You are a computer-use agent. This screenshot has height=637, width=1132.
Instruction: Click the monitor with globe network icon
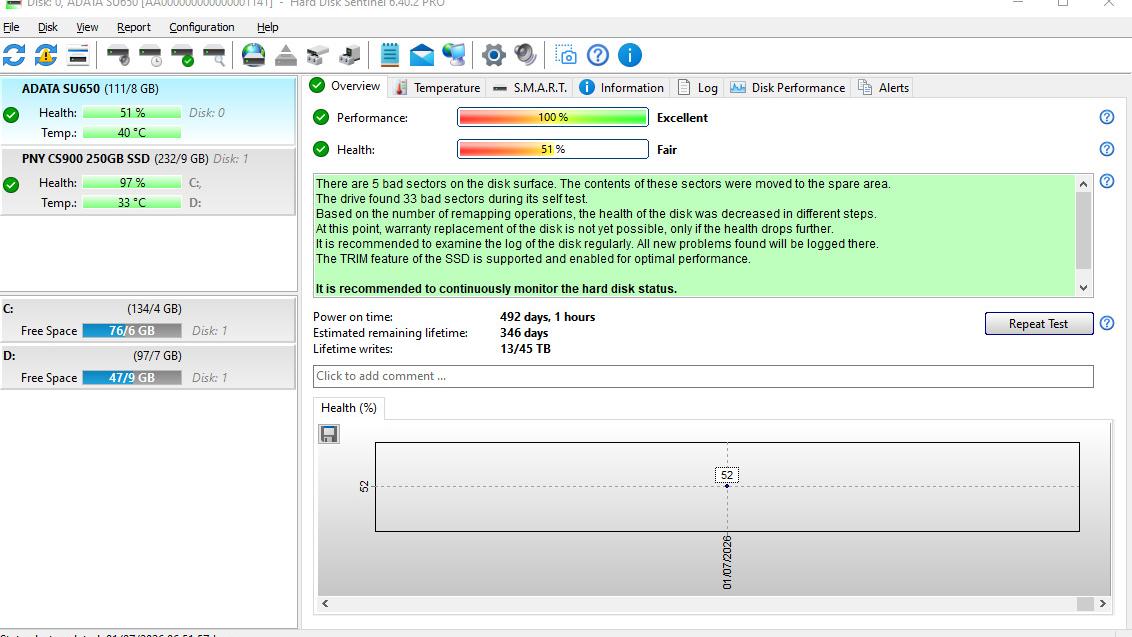[454, 55]
